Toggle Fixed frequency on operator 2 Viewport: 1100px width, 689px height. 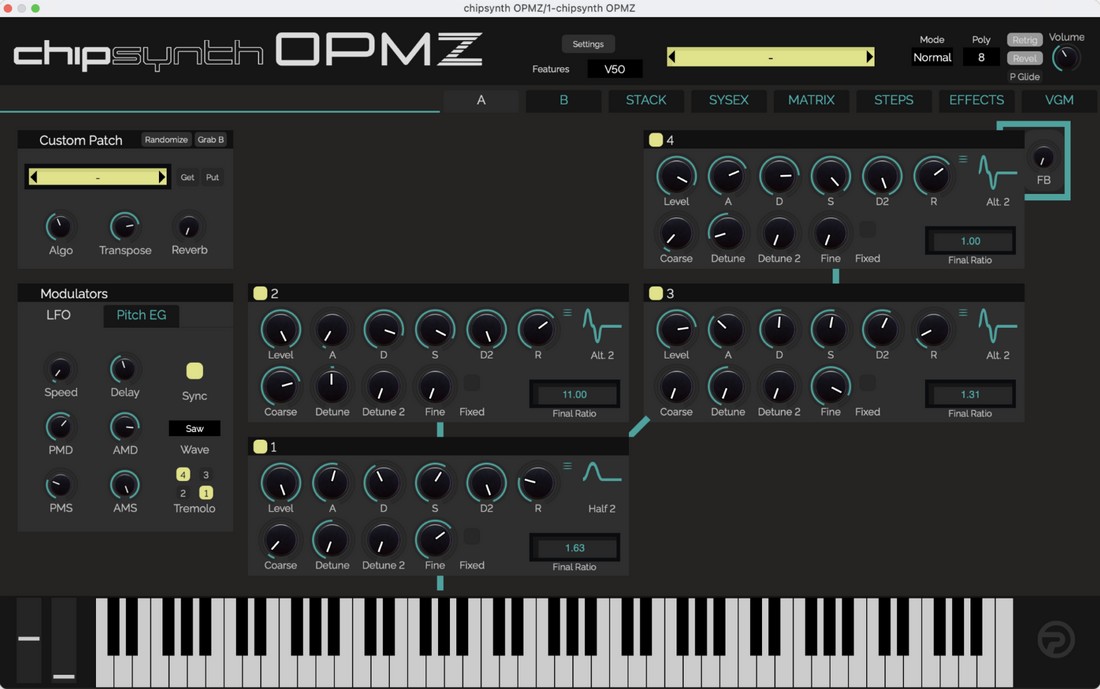coord(471,382)
